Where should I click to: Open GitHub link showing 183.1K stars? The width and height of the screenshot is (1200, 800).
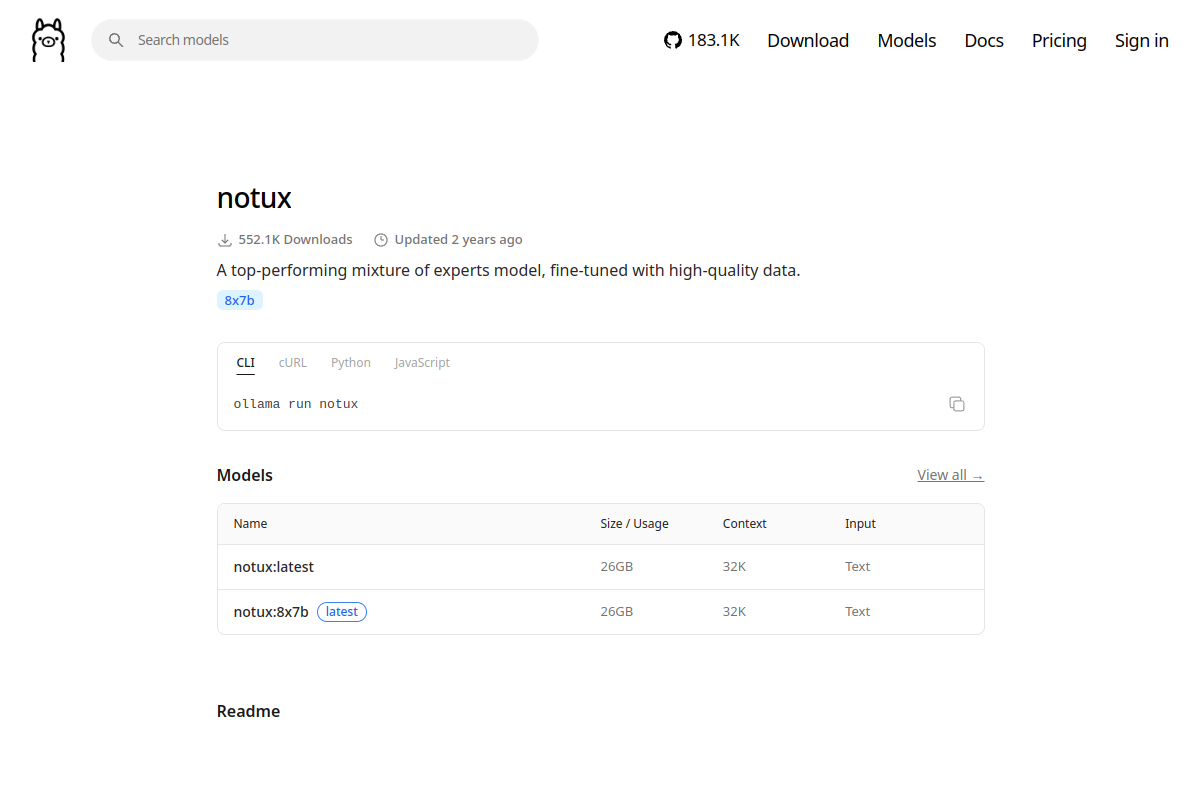click(702, 40)
